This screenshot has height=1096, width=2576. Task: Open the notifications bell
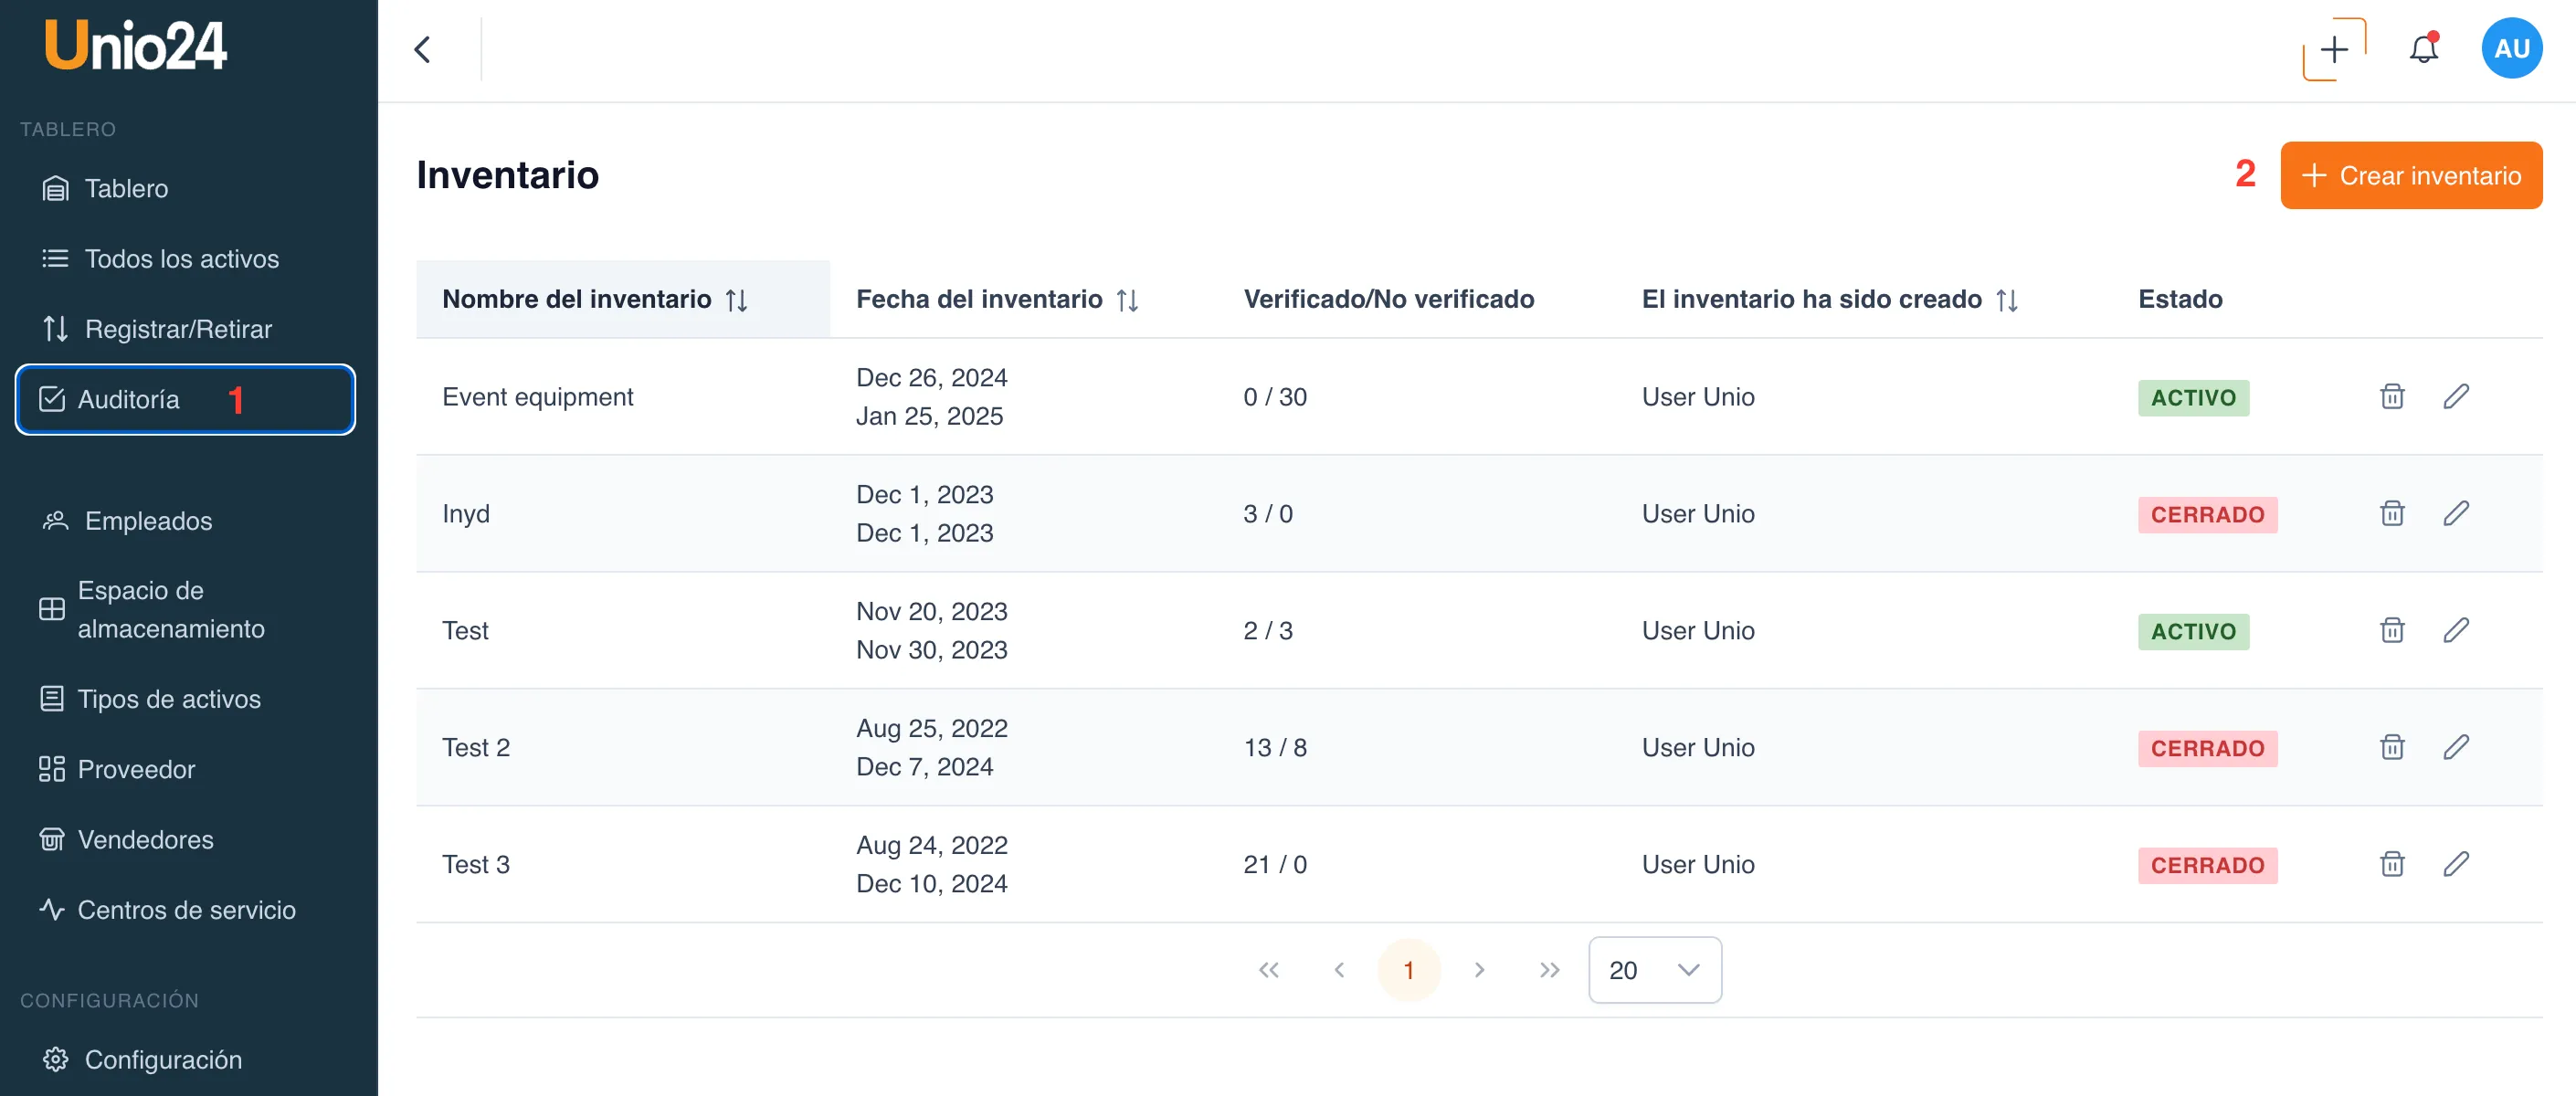click(x=2422, y=49)
